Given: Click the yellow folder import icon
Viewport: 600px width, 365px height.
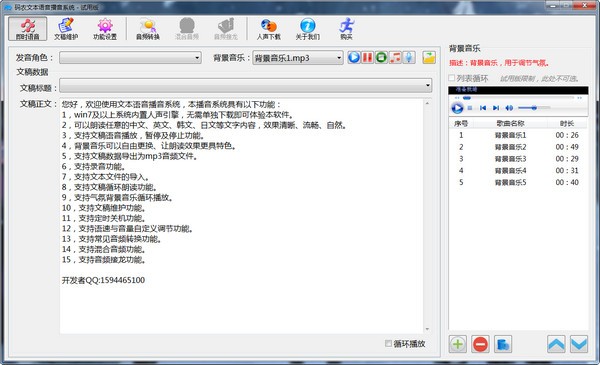Looking at the screenshot, I should point(429,57).
